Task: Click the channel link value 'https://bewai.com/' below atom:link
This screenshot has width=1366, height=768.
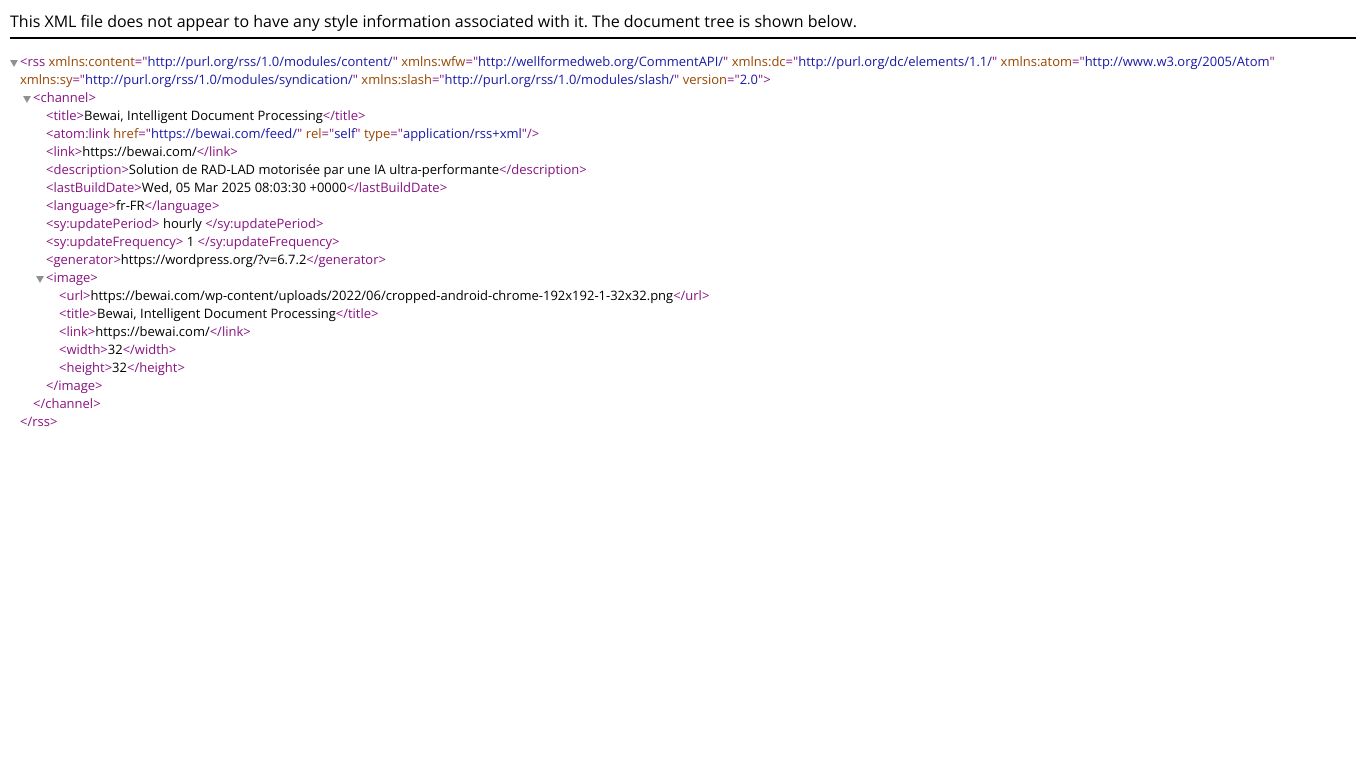Action: (x=139, y=151)
